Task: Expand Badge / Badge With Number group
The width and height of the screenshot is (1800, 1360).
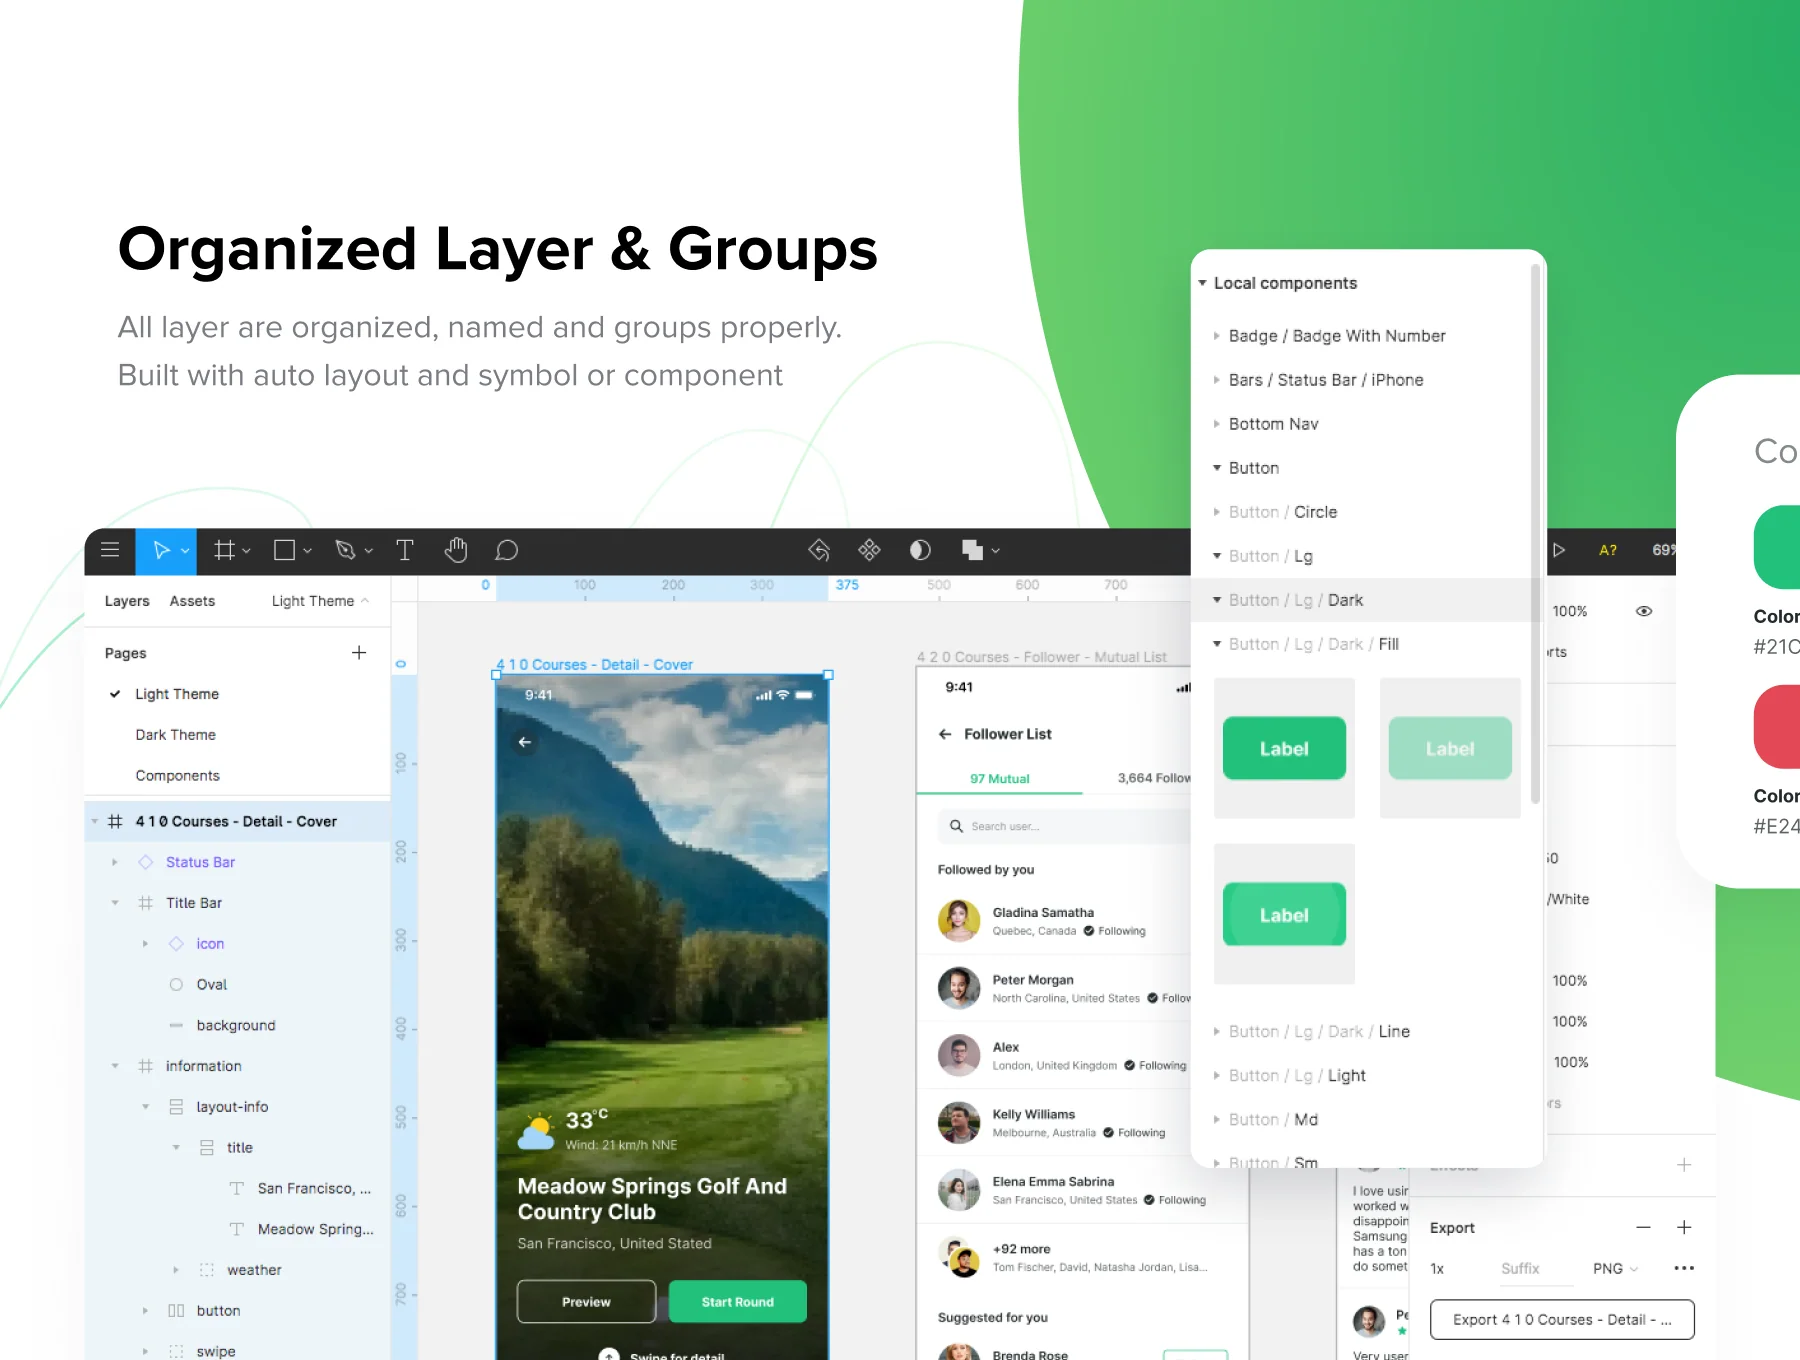Action: point(1217,336)
